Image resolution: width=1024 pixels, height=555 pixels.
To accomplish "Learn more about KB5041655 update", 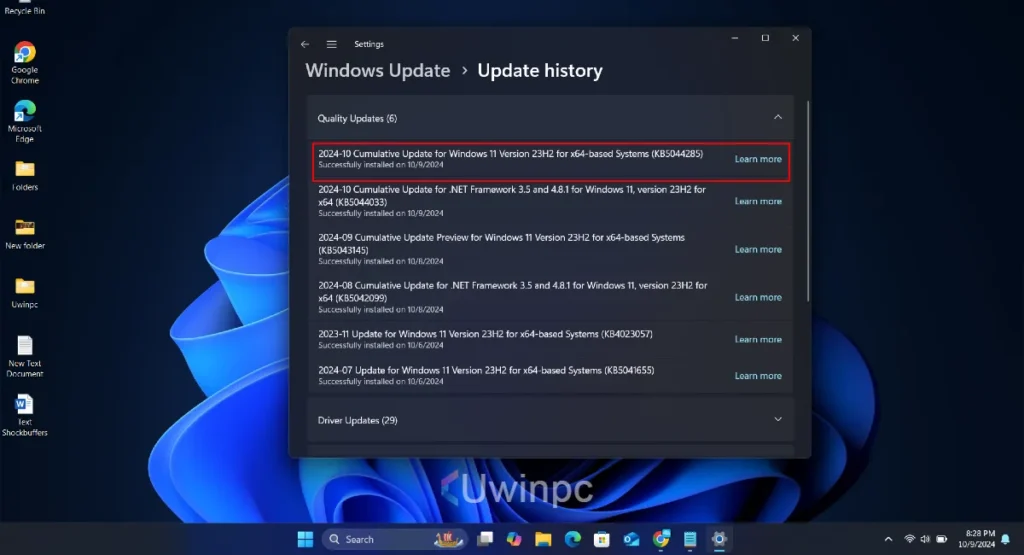I will 758,376.
